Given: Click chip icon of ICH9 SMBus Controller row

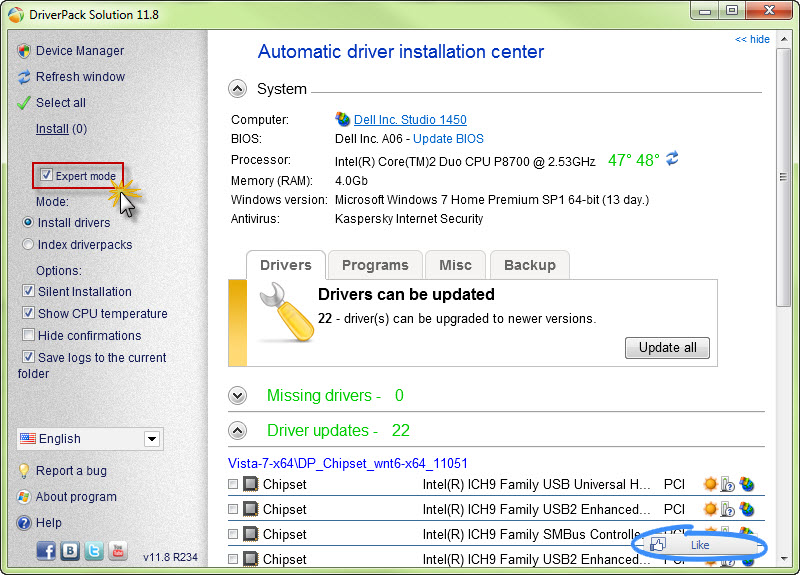Looking at the screenshot, I should (x=251, y=534).
